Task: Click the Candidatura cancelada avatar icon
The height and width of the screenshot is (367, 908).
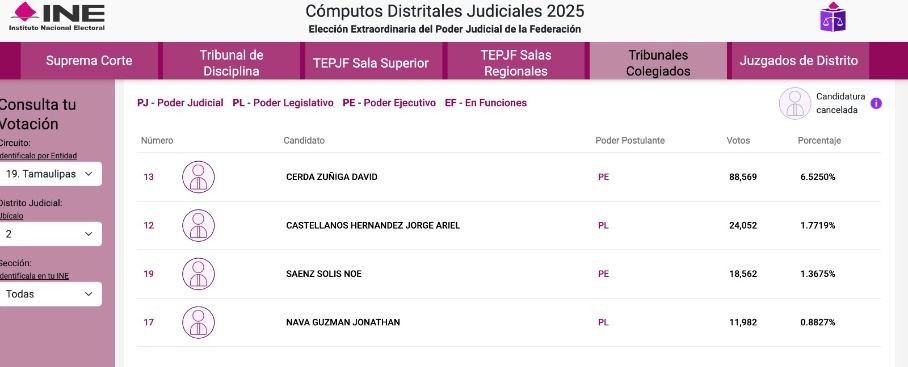Action: tap(795, 103)
